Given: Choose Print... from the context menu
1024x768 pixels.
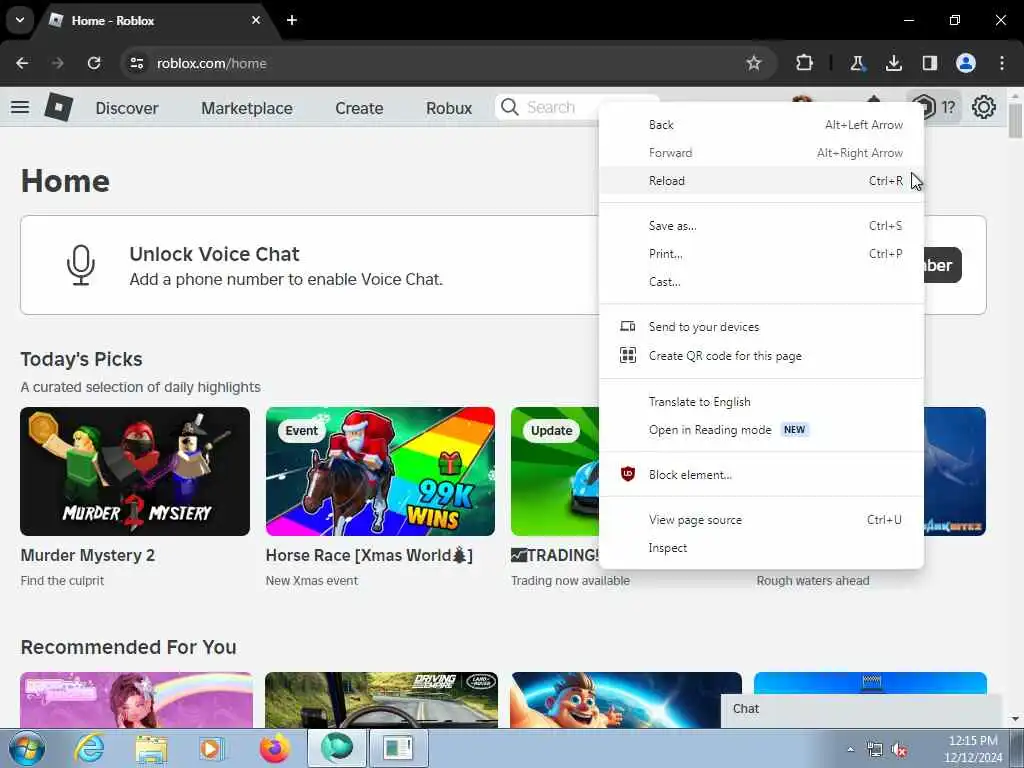Looking at the screenshot, I should (761, 254).
